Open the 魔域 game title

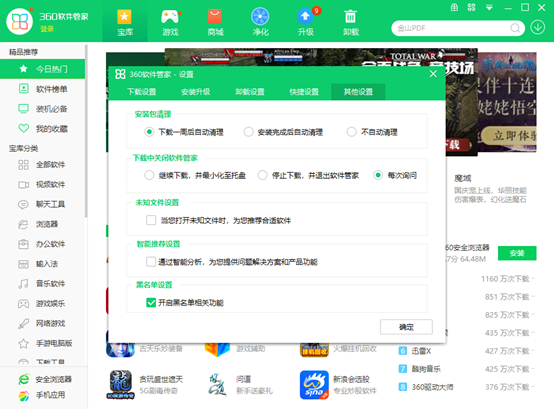[x=463, y=178]
